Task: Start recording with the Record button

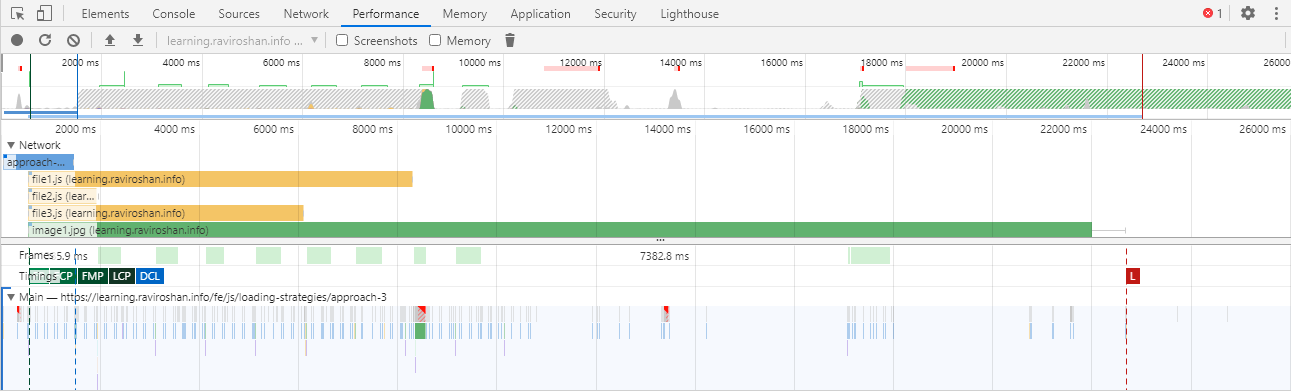Action: point(17,40)
